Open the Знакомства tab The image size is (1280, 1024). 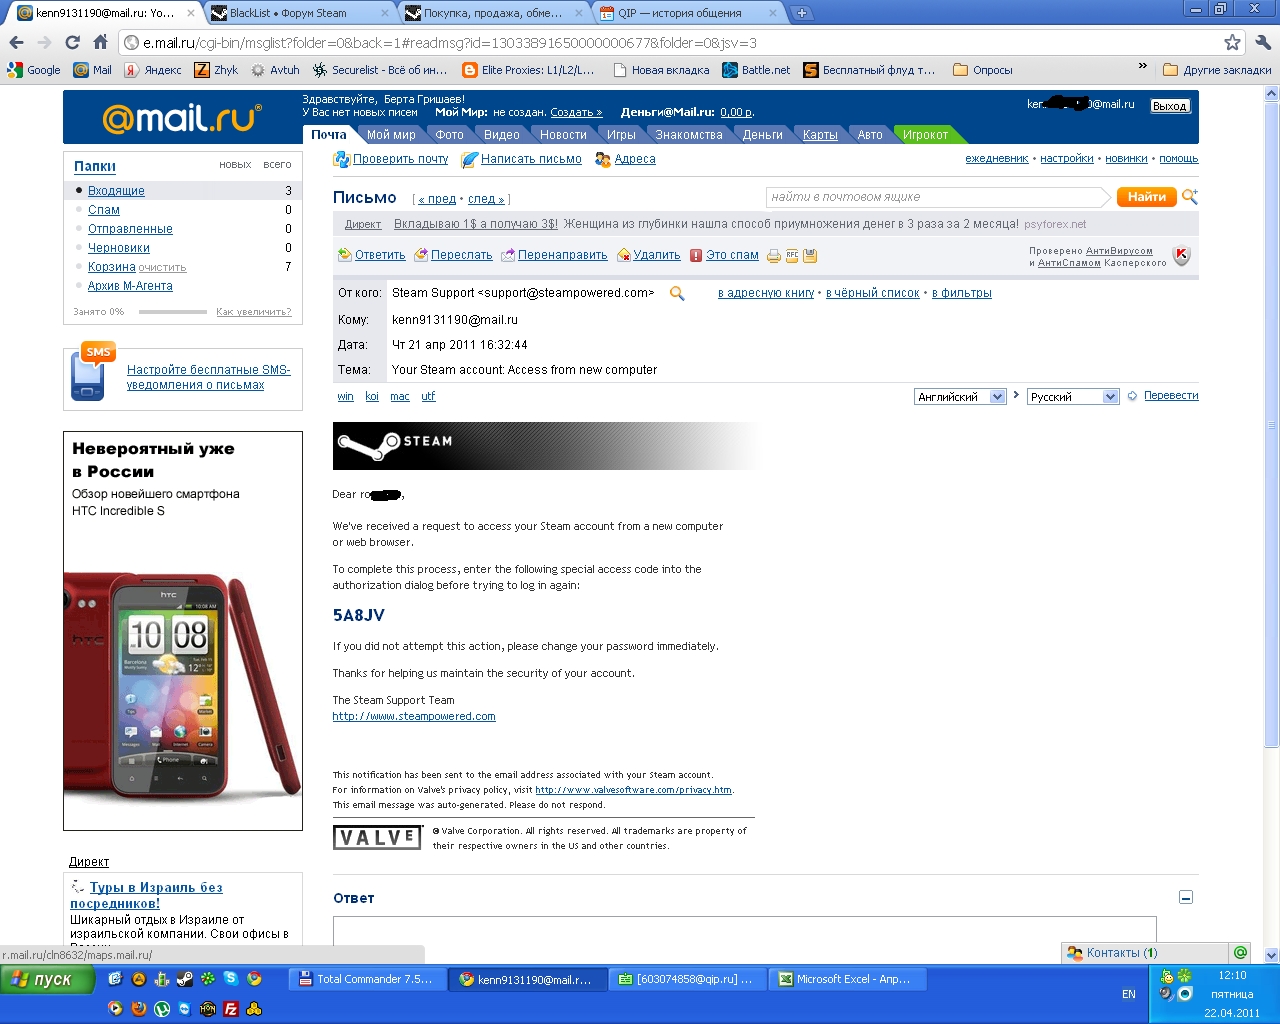click(689, 135)
